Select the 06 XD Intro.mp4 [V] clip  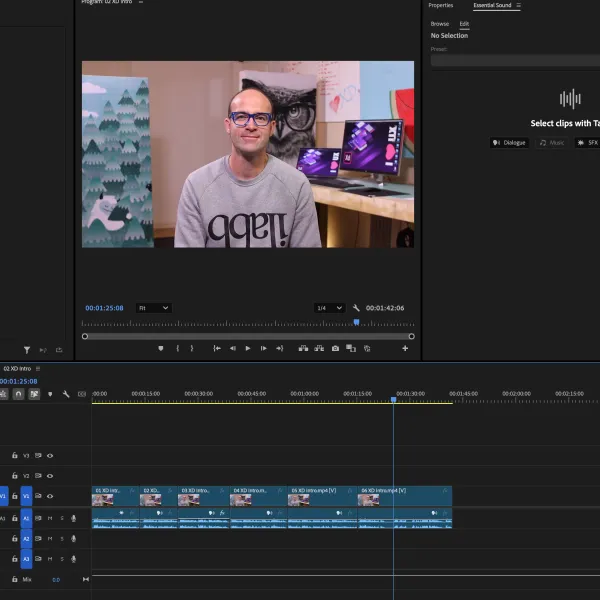405,496
